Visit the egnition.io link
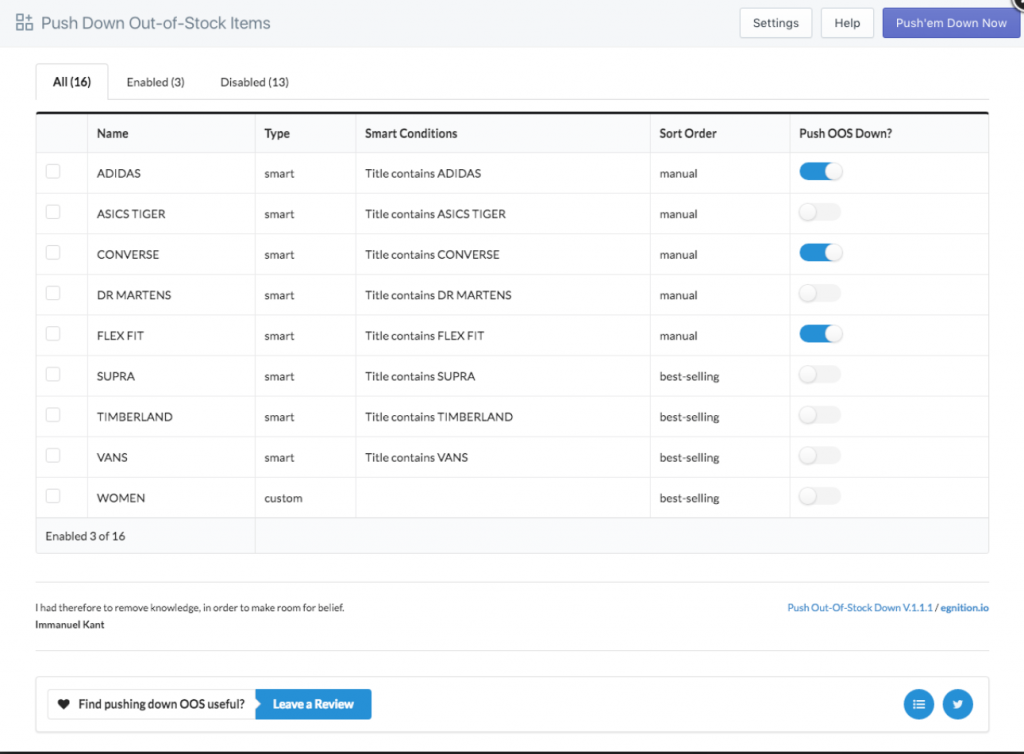The image size is (1024, 754). click(x=964, y=607)
